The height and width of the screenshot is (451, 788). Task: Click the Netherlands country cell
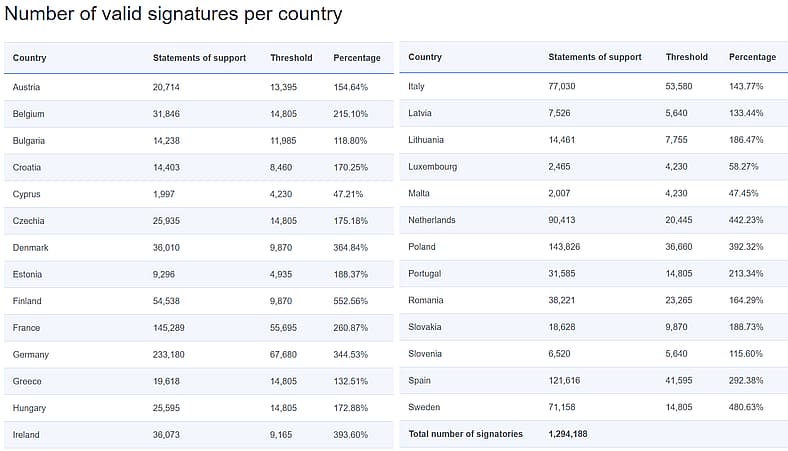432,220
